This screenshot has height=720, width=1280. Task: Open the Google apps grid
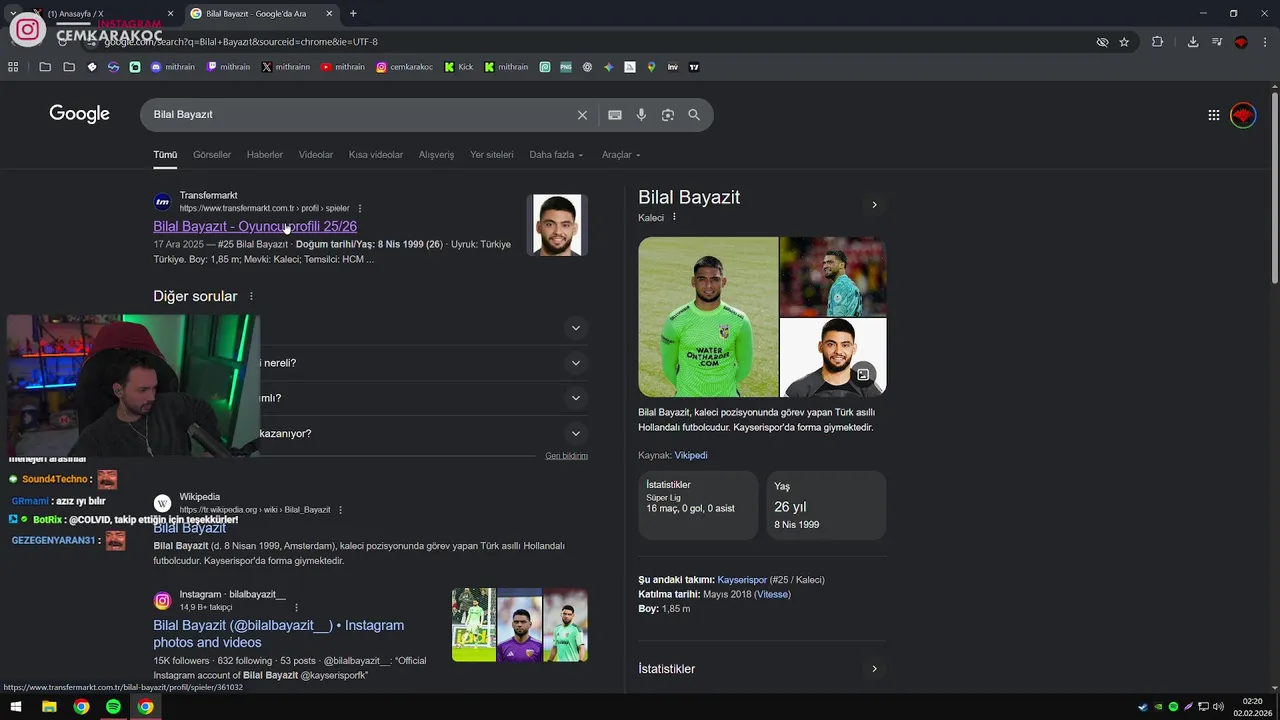click(x=1214, y=115)
